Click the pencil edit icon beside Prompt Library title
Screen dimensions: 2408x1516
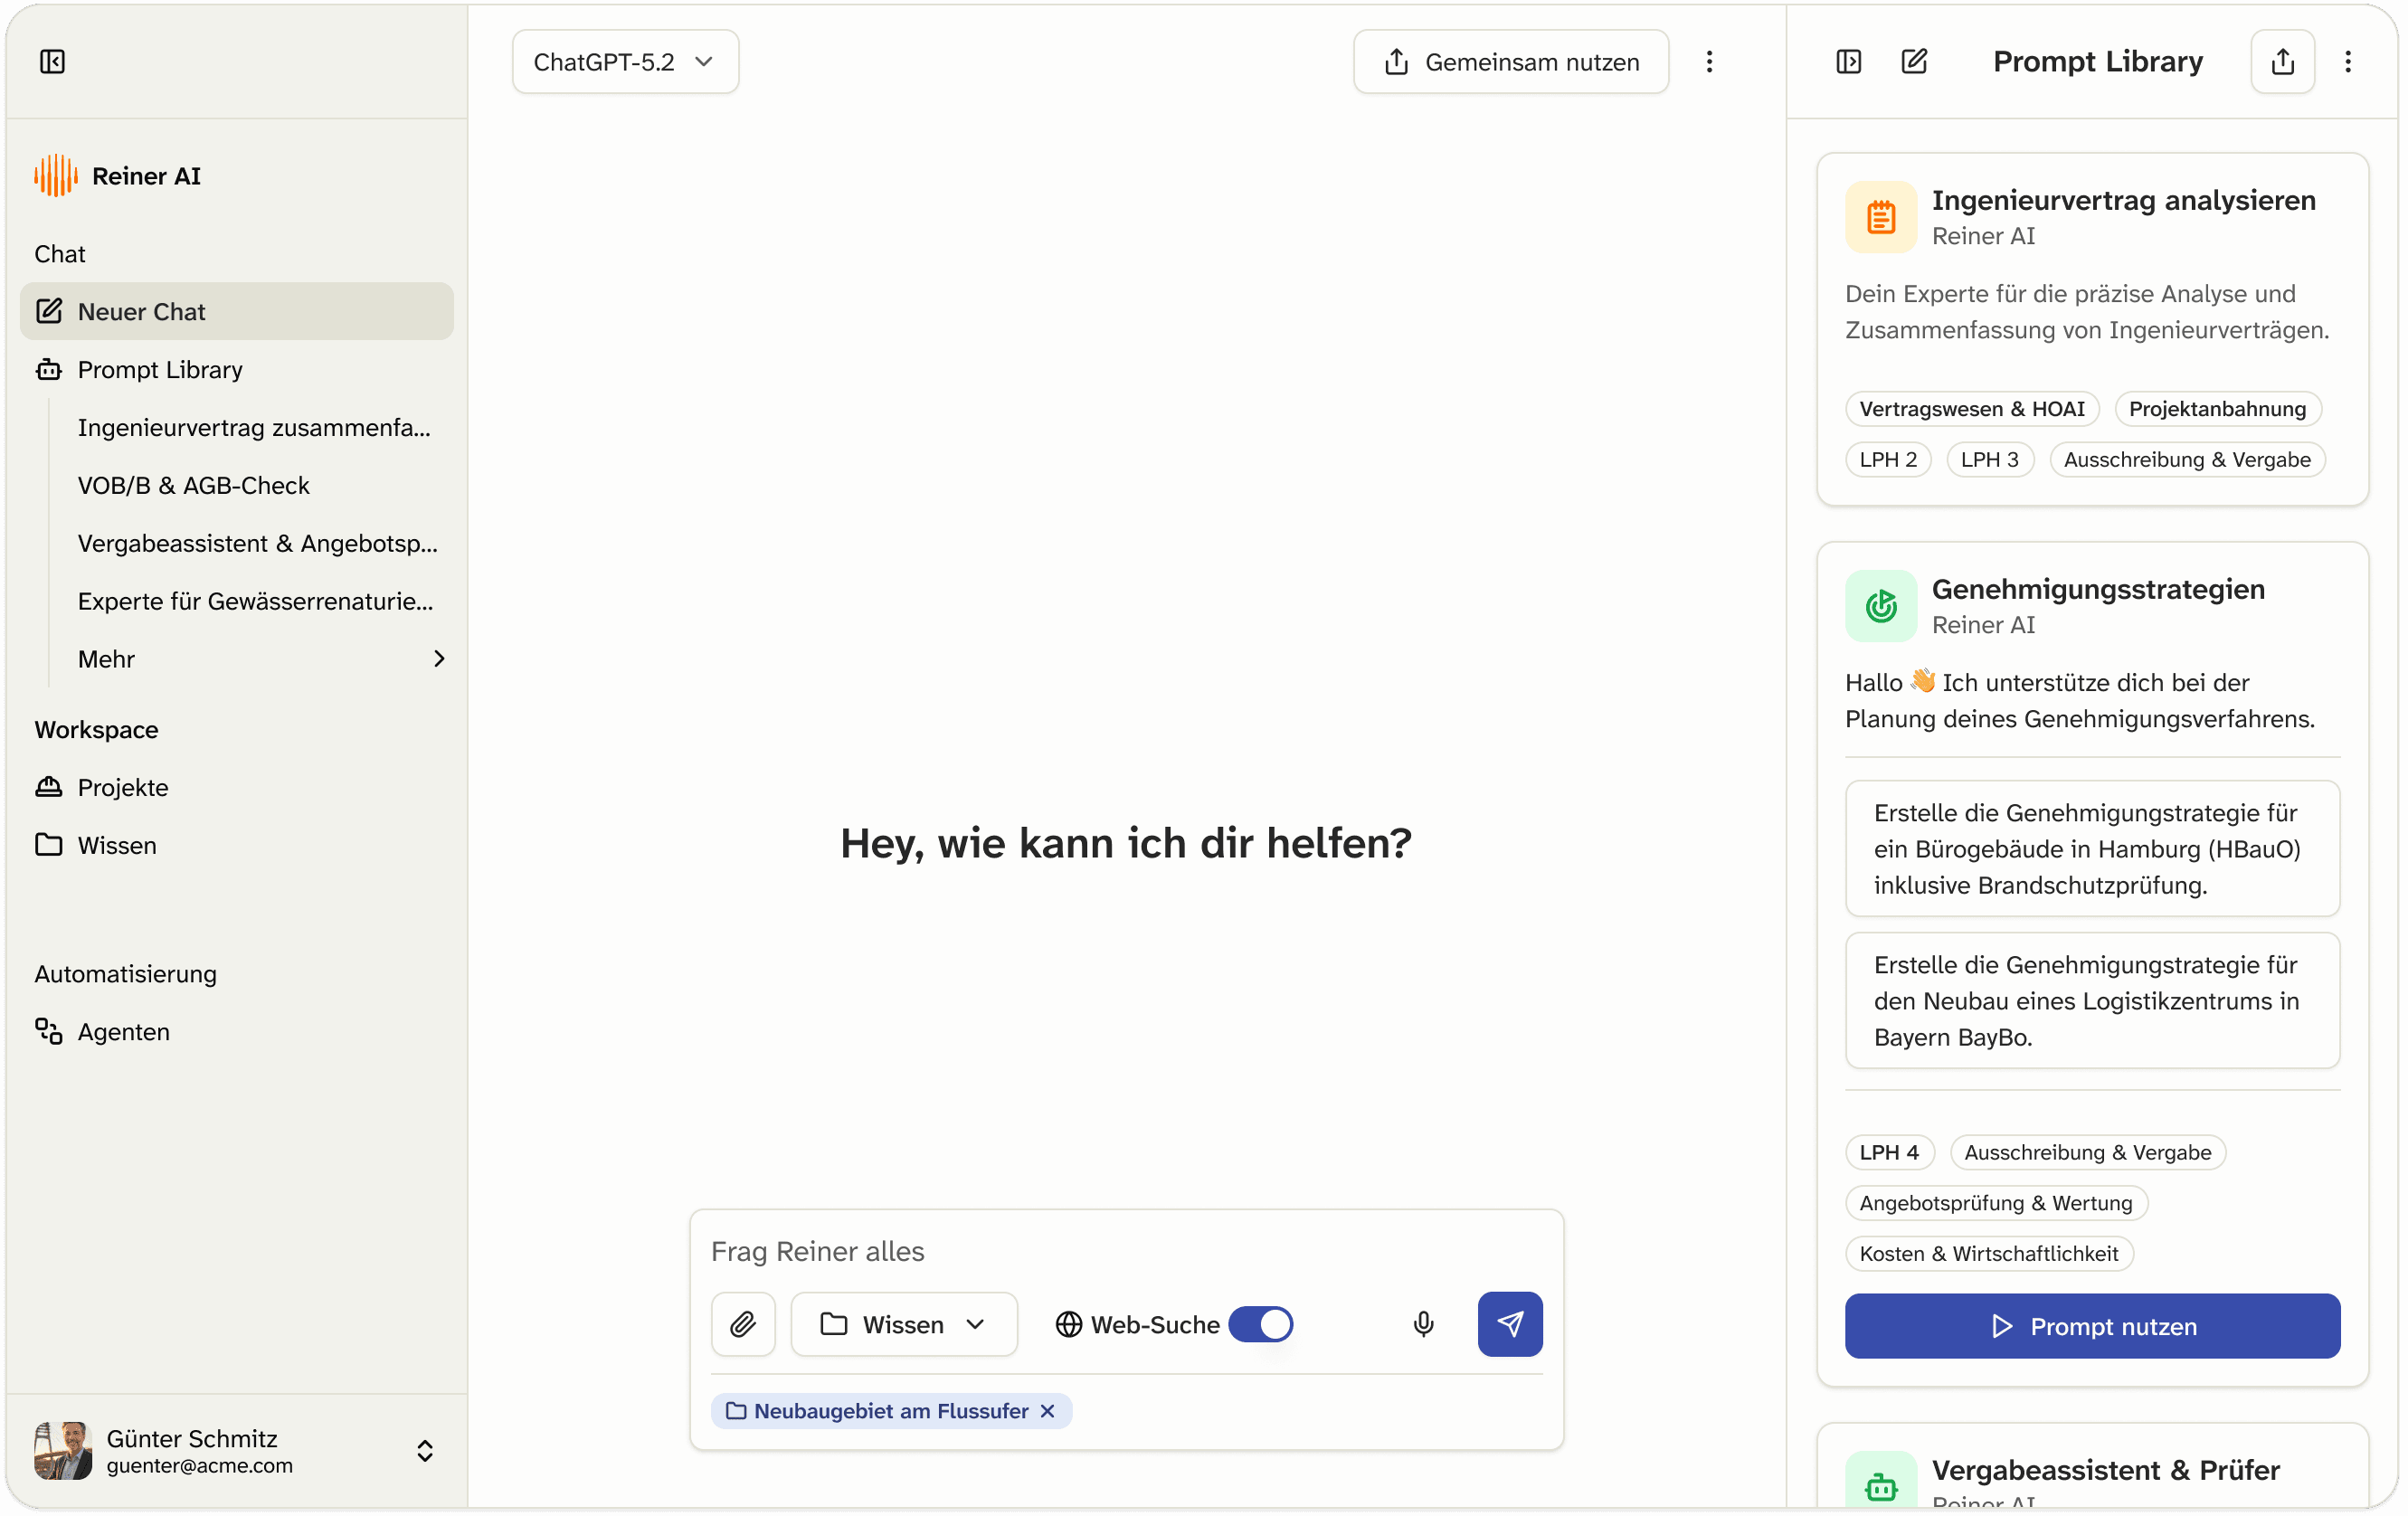click(1913, 62)
